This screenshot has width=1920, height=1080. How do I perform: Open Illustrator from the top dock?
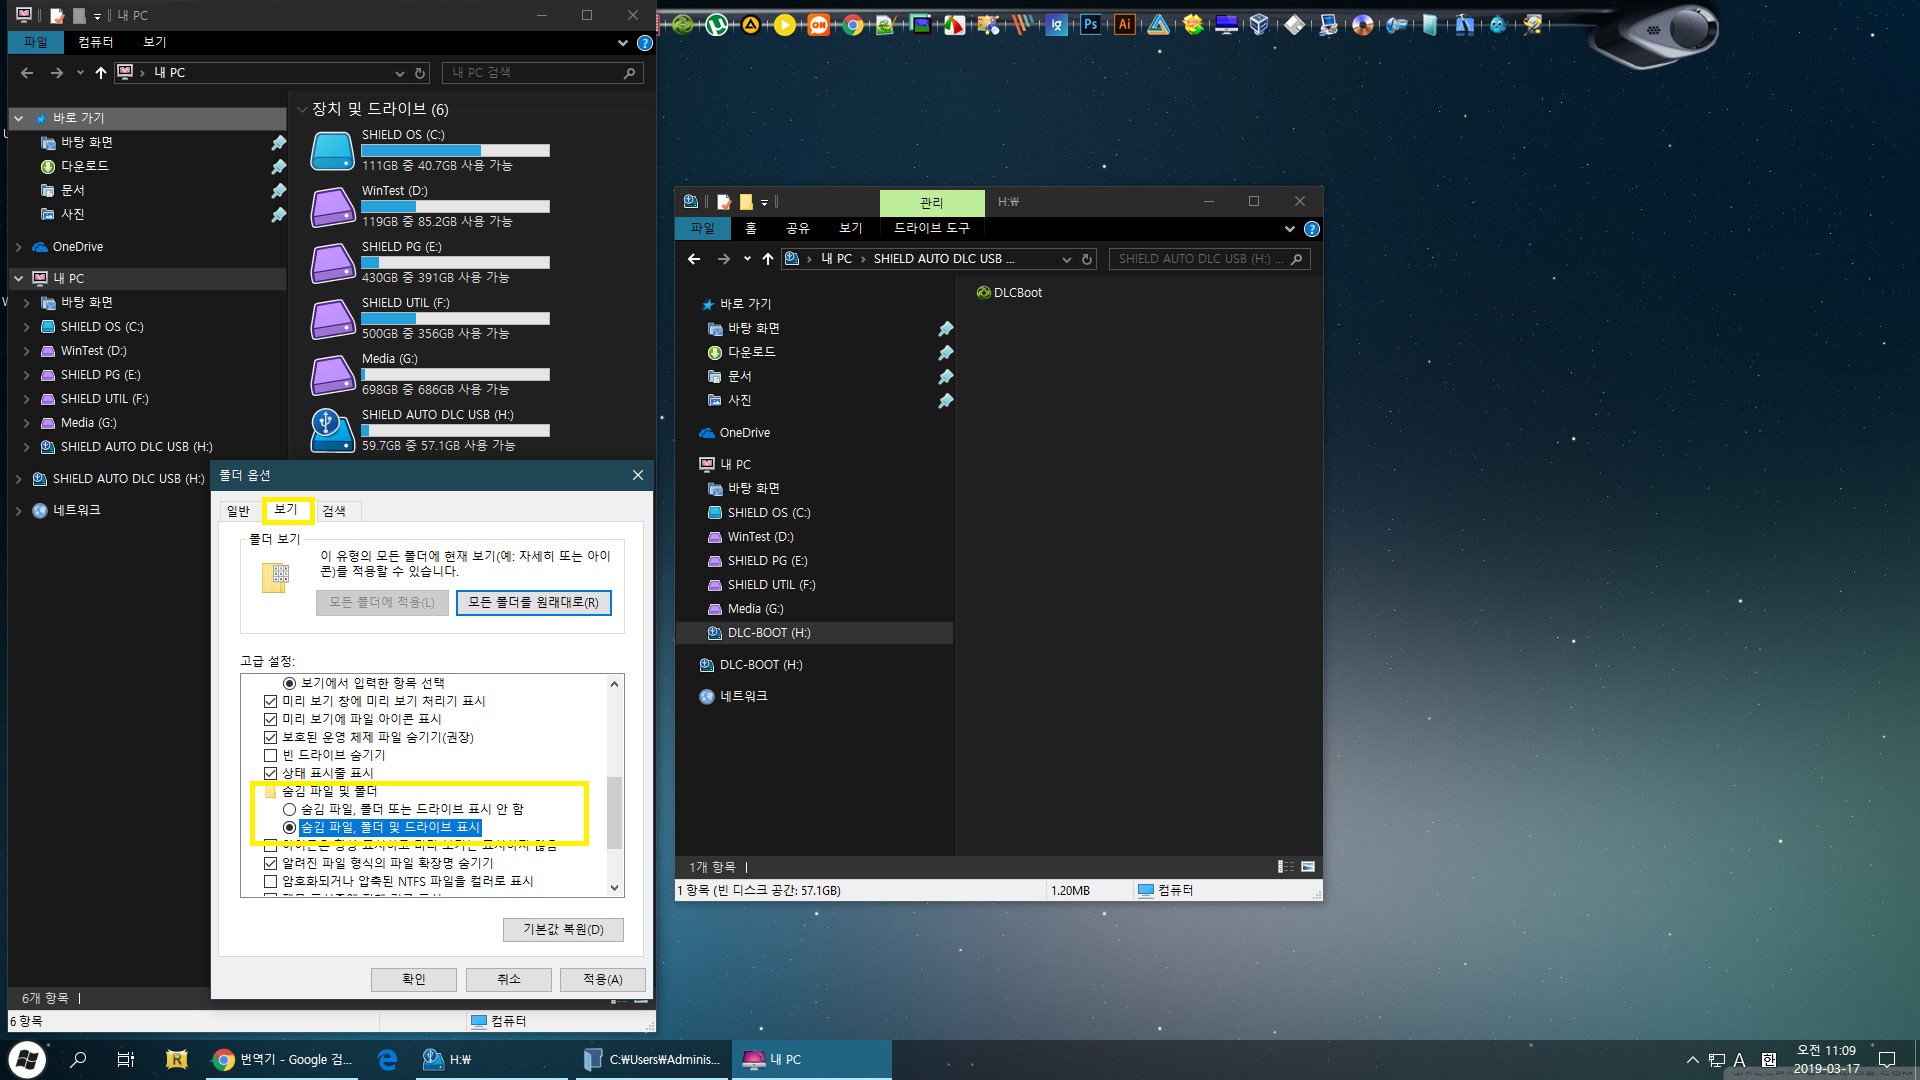coord(1124,25)
